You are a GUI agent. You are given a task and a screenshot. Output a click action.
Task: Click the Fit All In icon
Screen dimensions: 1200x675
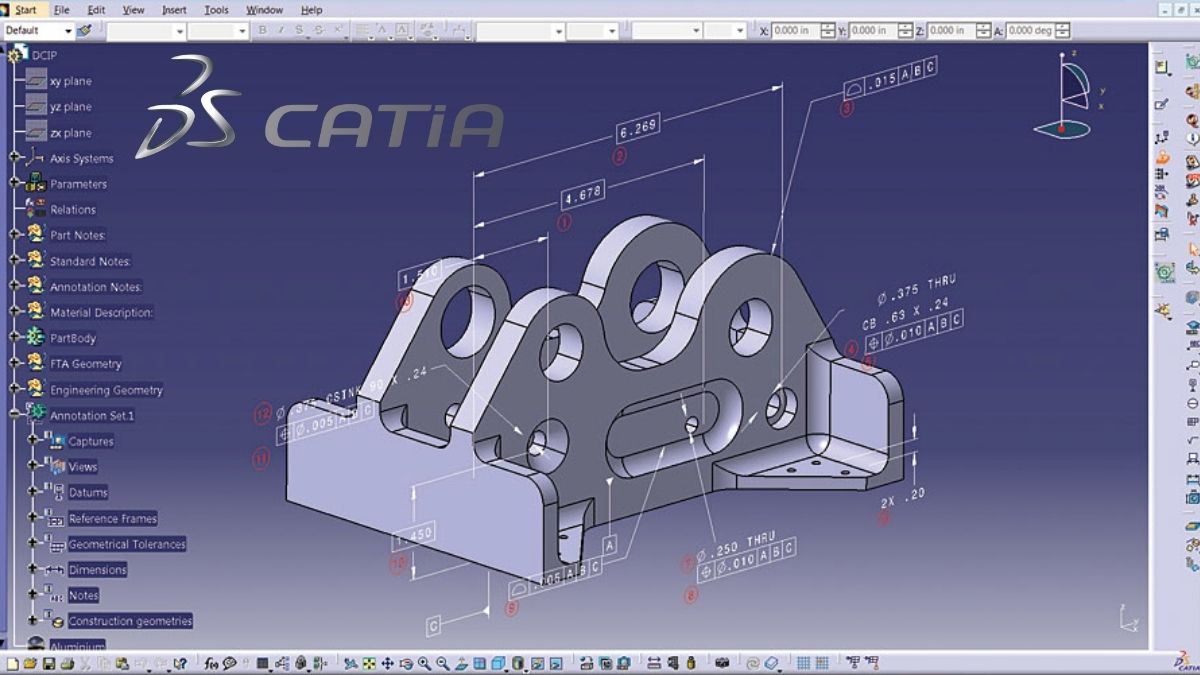[x=369, y=663]
